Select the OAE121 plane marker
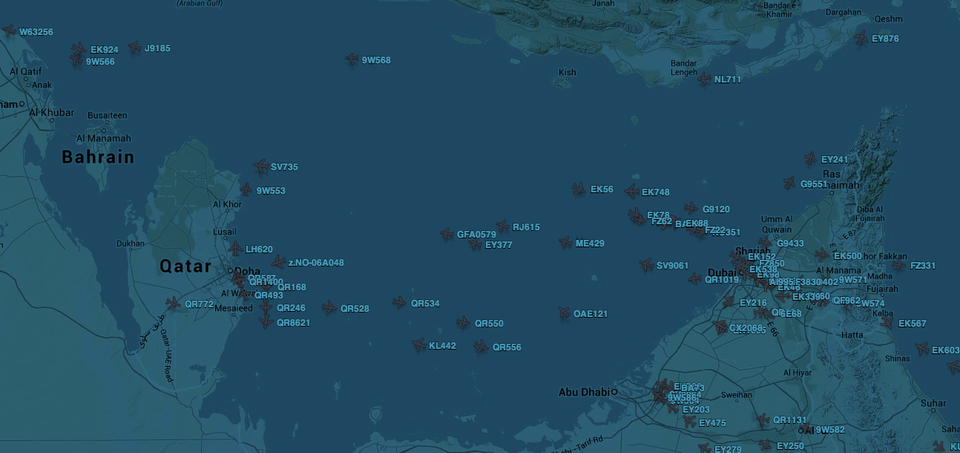960x453 pixels. pos(564,314)
